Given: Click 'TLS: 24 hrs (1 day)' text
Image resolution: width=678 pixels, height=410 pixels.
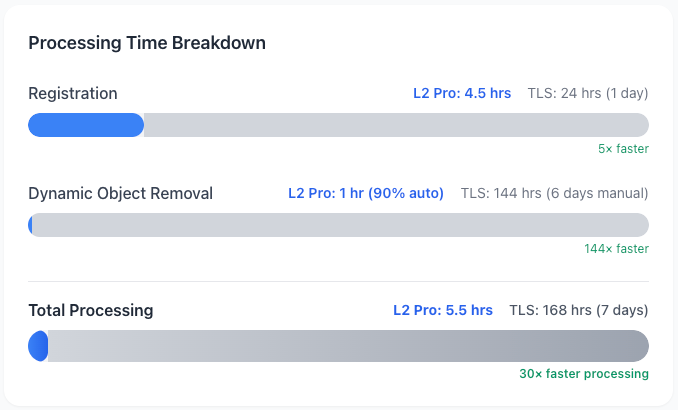Looking at the screenshot, I should click(588, 93).
